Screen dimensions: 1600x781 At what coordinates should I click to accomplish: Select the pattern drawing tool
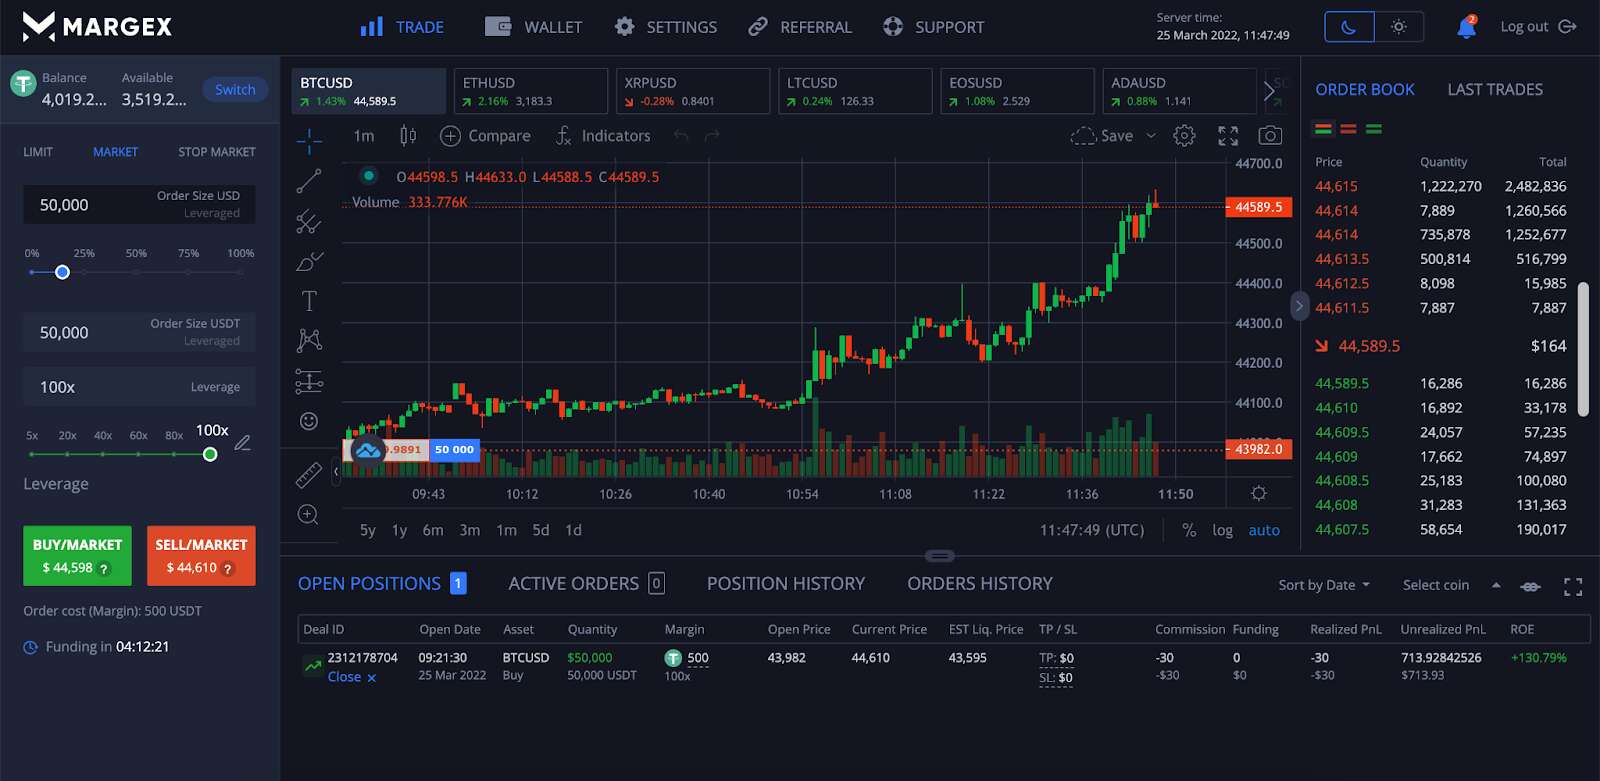click(x=309, y=341)
